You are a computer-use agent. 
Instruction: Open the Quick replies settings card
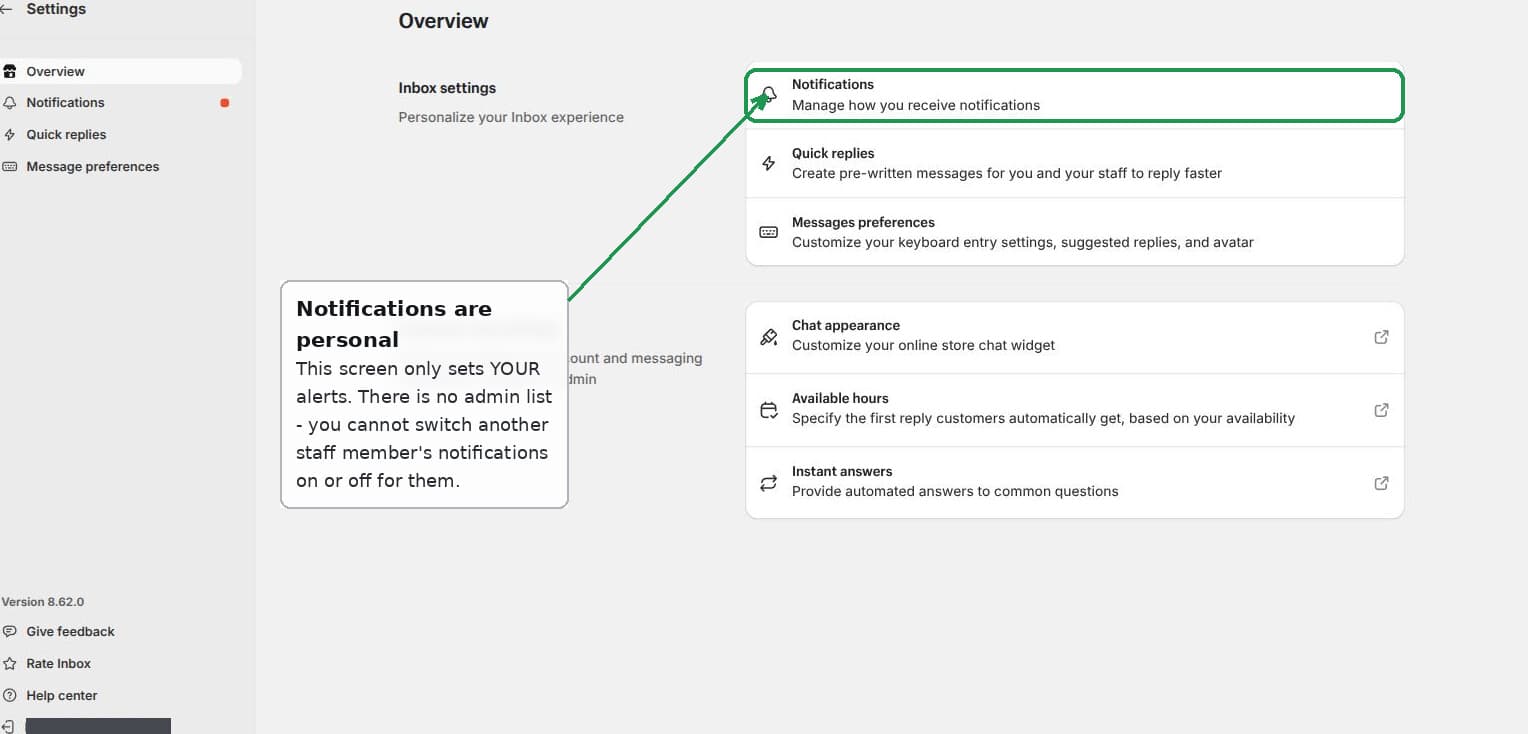click(1075, 163)
